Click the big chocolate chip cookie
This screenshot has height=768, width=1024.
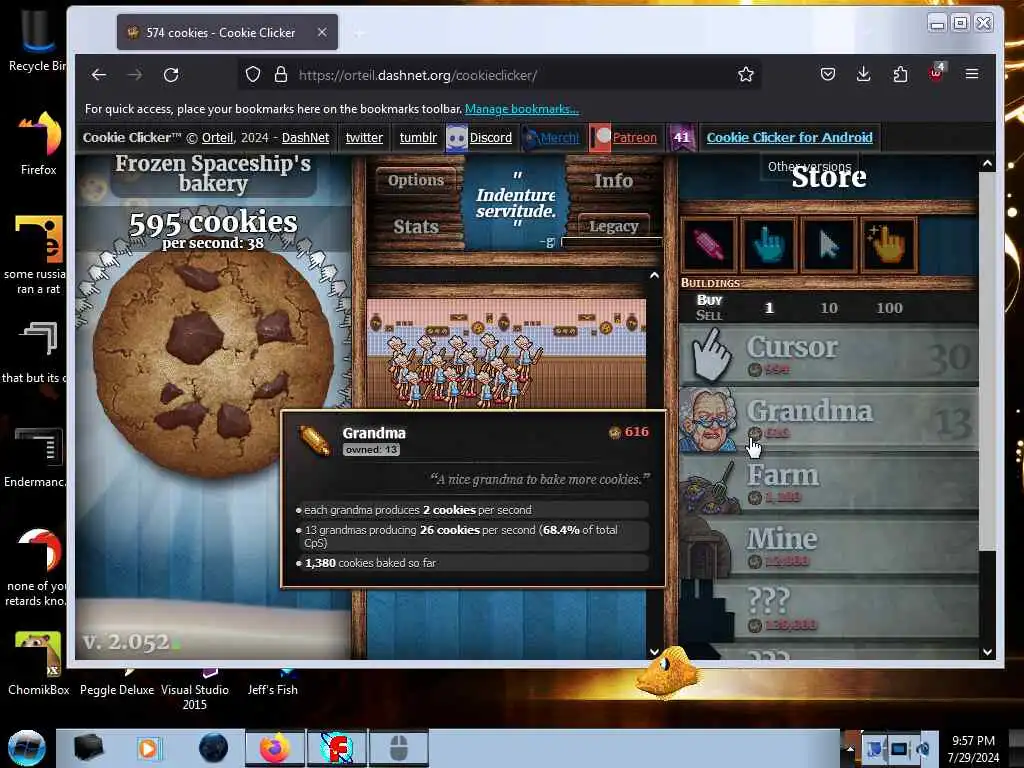tap(214, 363)
